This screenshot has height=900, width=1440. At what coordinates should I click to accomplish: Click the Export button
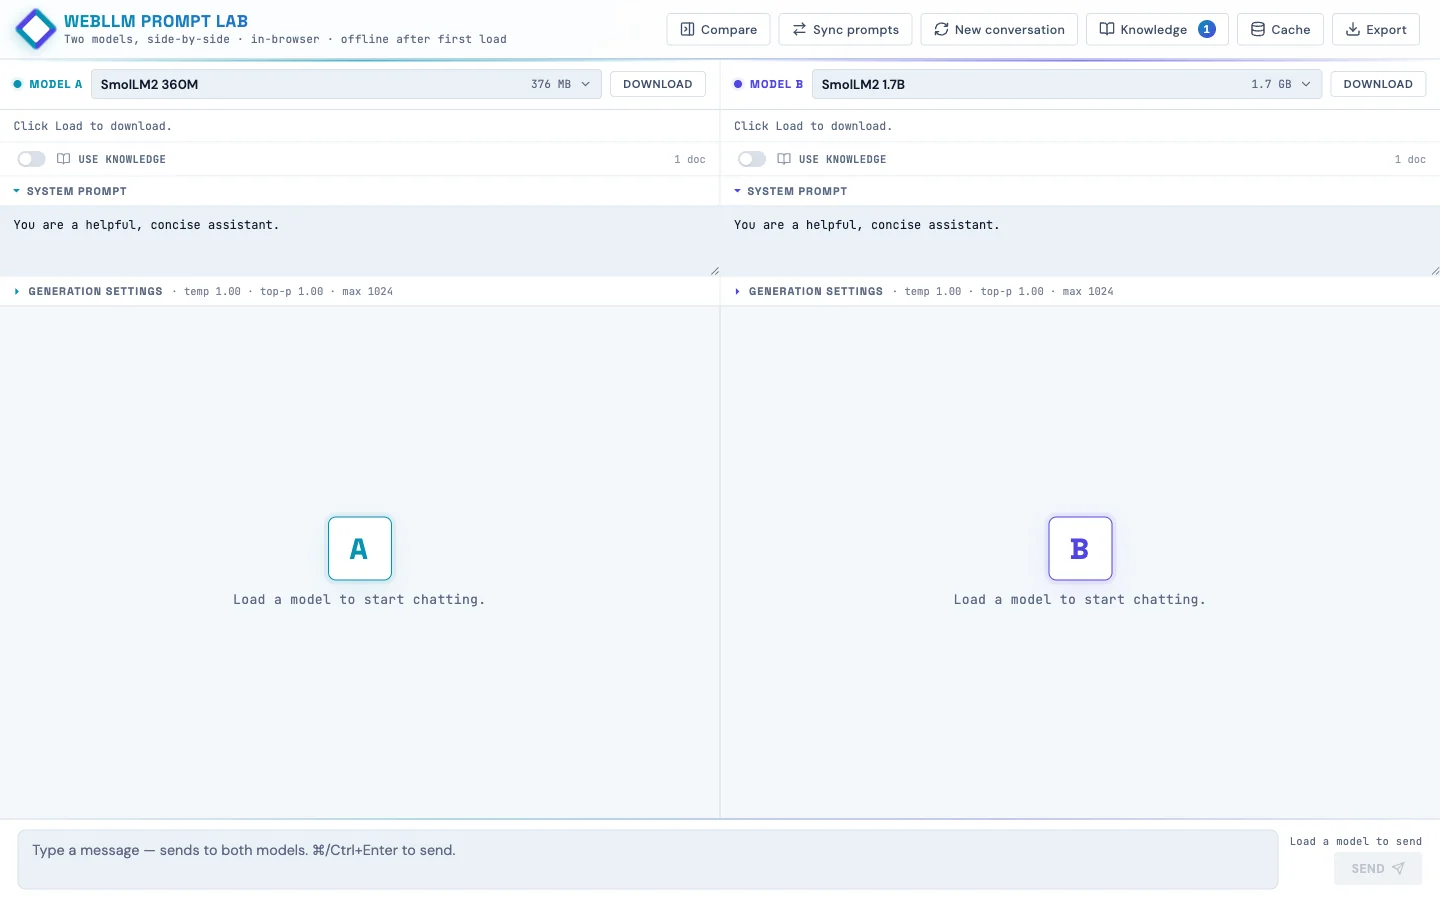(x=1376, y=30)
